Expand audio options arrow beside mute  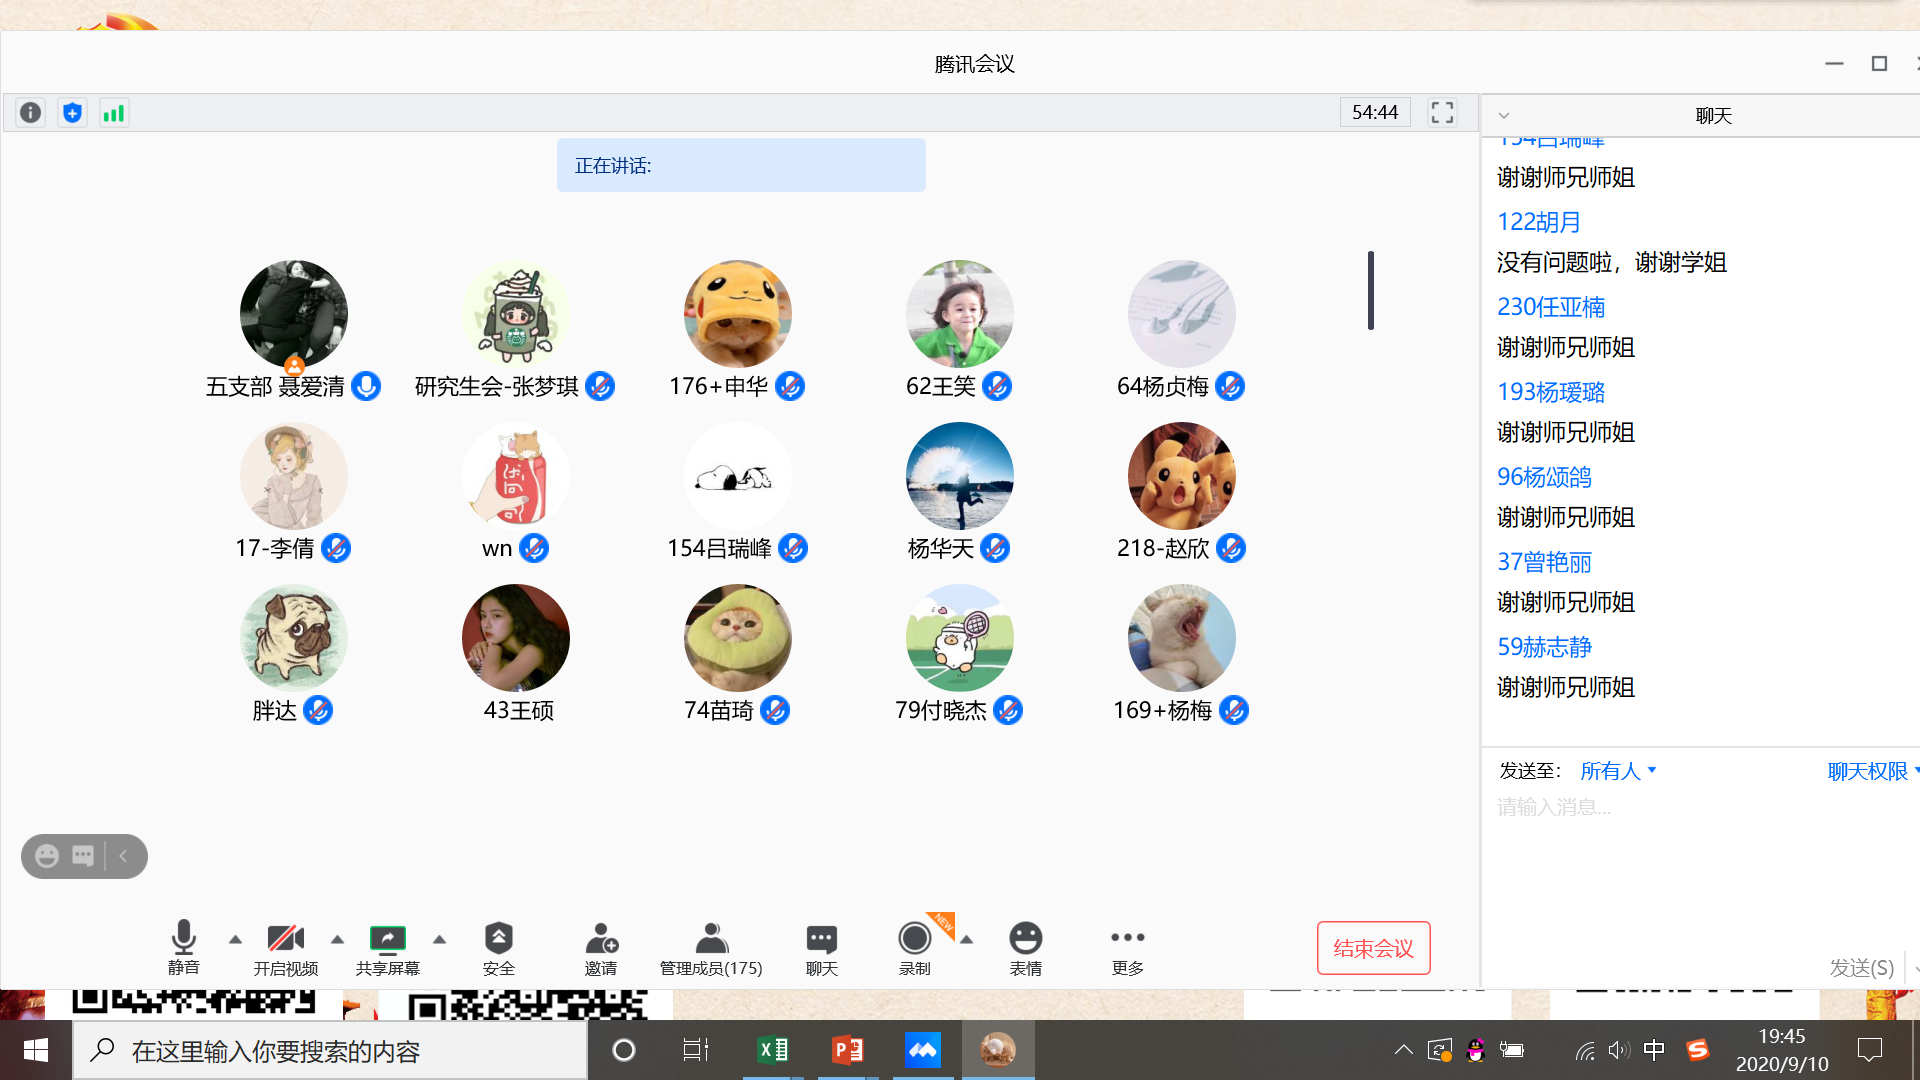[x=235, y=939]
